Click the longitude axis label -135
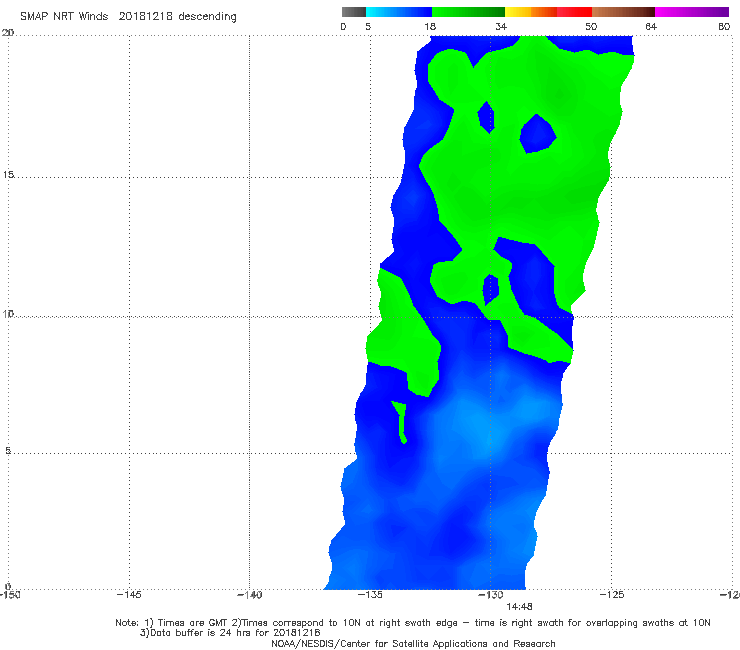Image resolution: width=740 pixels, height=650 pixels. tap(370, 594)
